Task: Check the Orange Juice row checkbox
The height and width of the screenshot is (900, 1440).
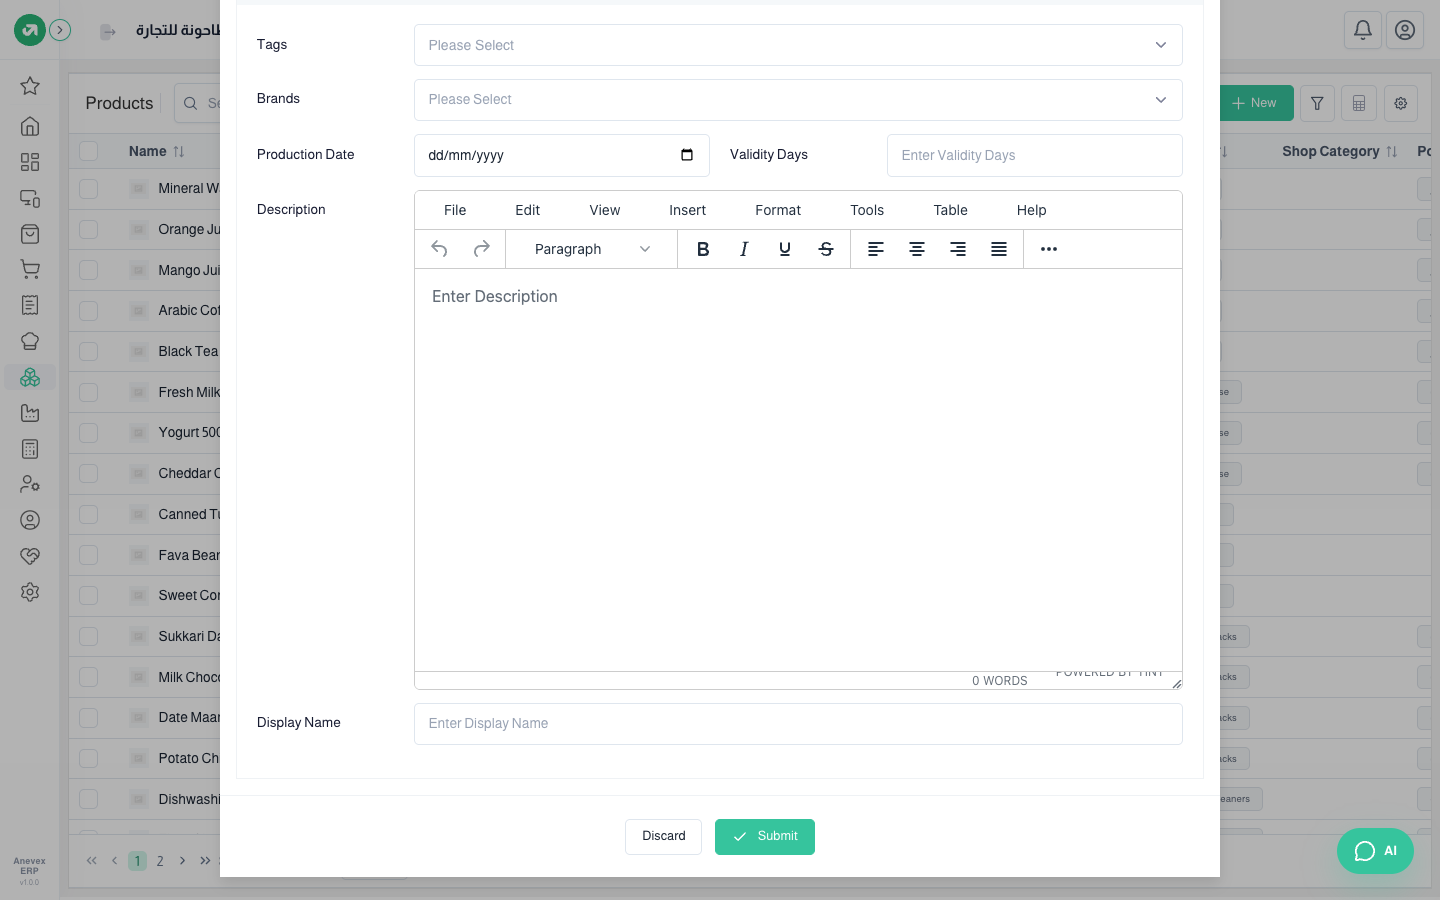Action: coord(89,229)
